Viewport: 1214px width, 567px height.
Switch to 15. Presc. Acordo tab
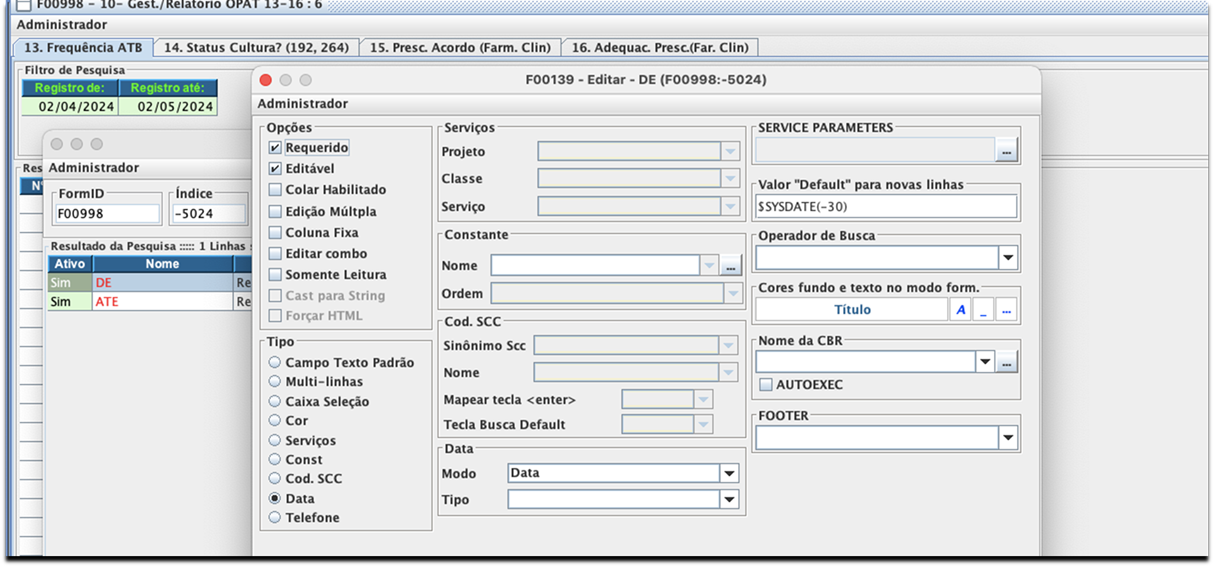coord(459,47)
